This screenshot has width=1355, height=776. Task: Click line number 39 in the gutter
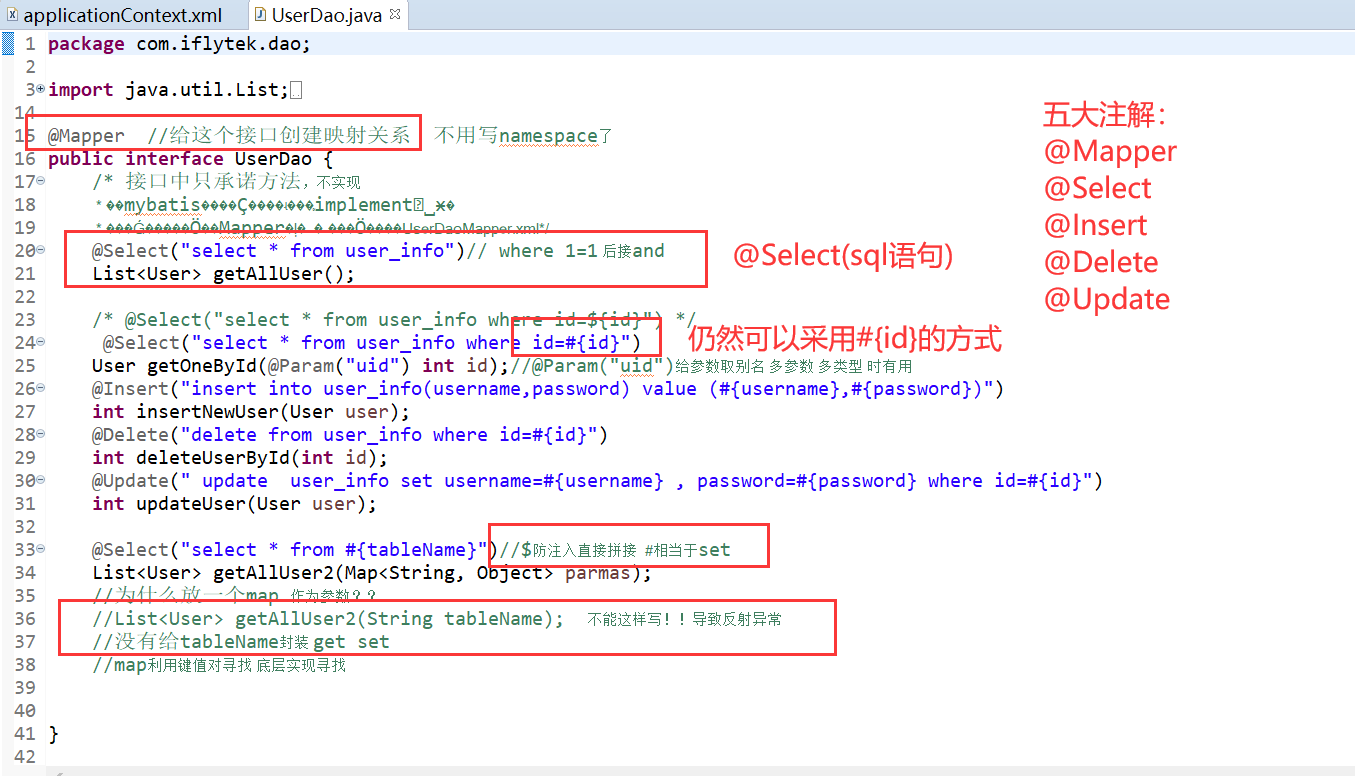coord(26,688)
